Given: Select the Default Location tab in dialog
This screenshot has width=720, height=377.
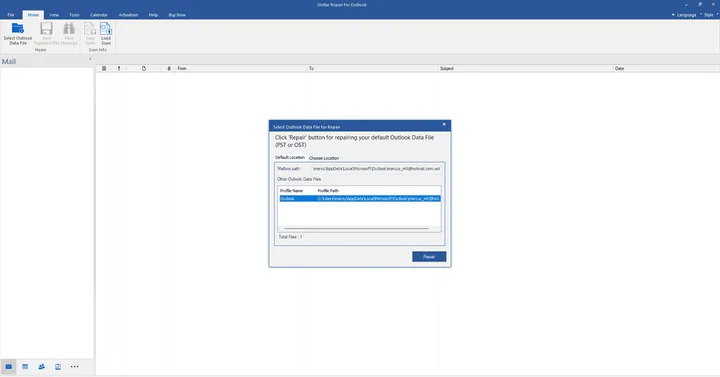Looking at the screenshot, I should [290, 158].
